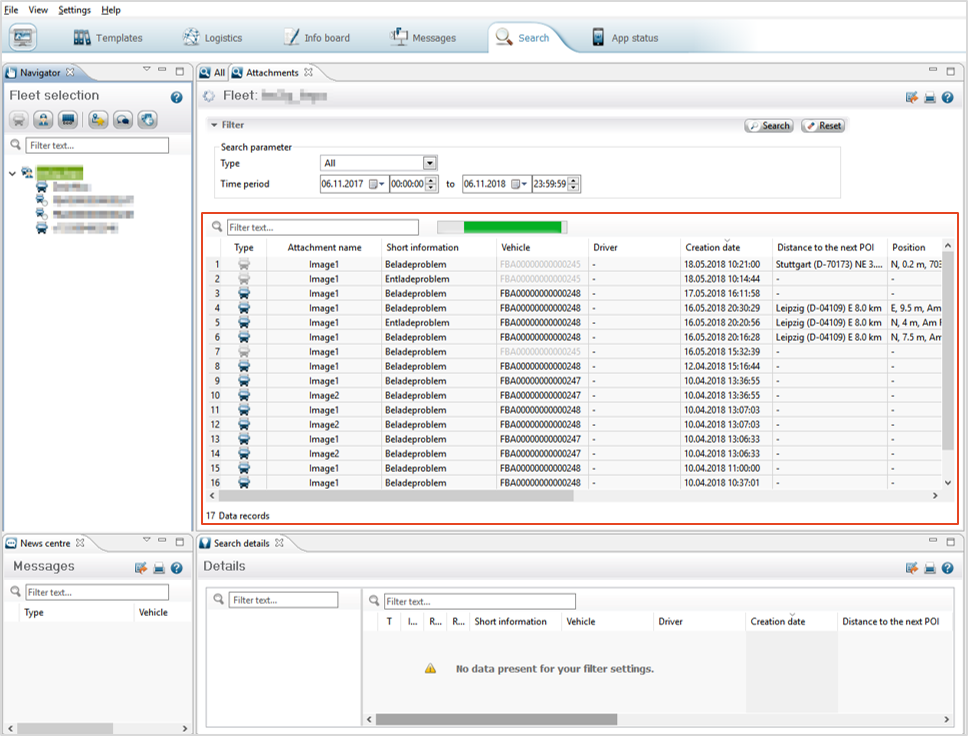
Task: Select the last vehicle in the fleet tree
Action: pos(77,228)
